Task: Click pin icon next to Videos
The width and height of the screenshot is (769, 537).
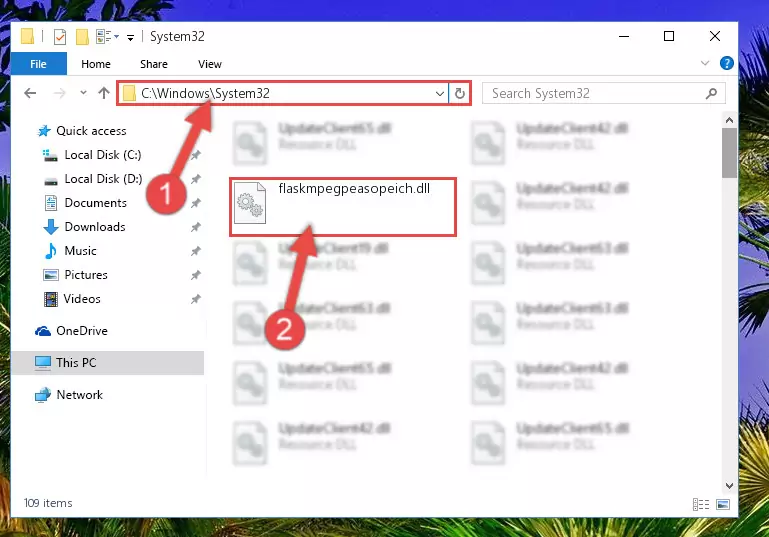Action: coord(196,299)
